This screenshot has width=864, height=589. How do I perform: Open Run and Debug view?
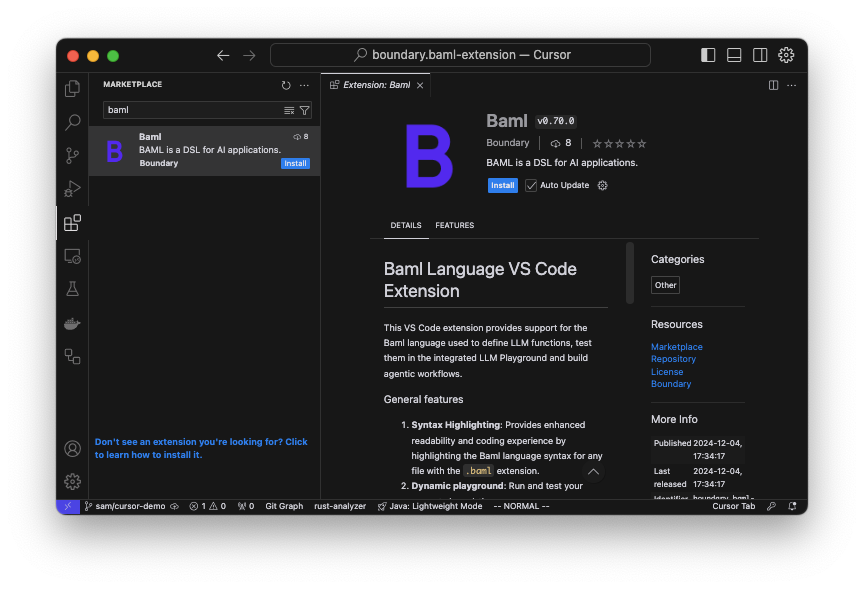tap(72, 189)
